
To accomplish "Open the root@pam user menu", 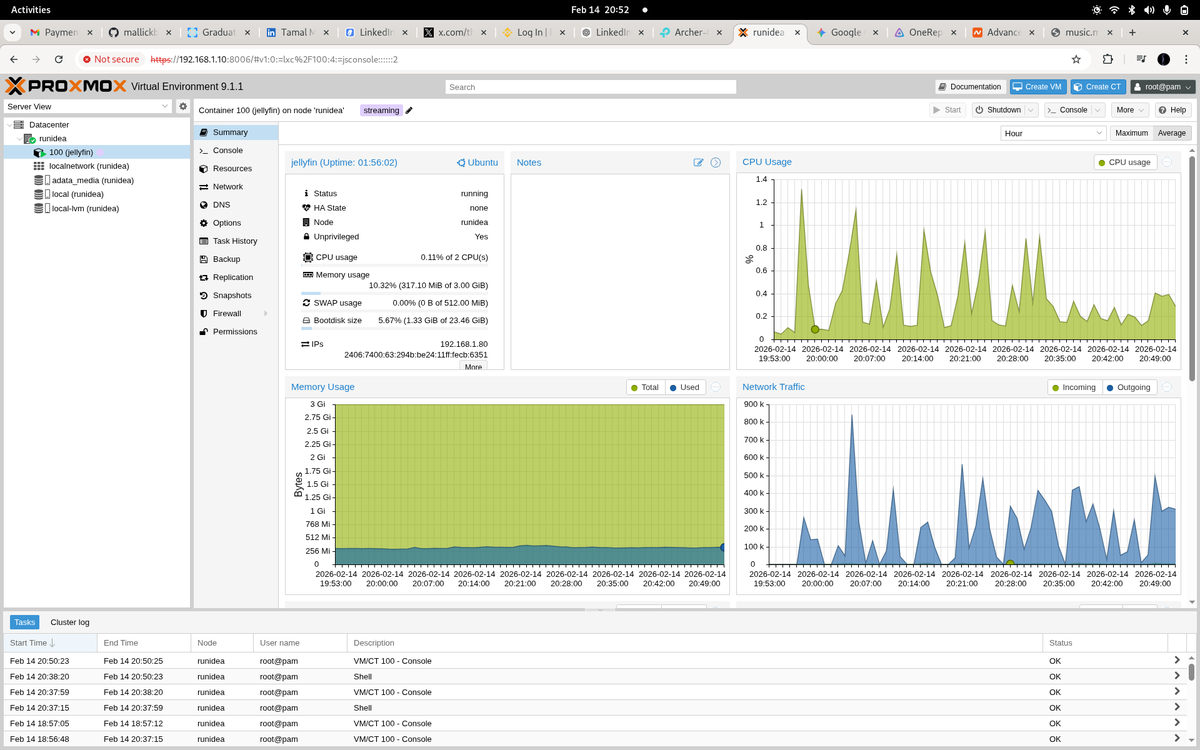I will [1163, 87].
